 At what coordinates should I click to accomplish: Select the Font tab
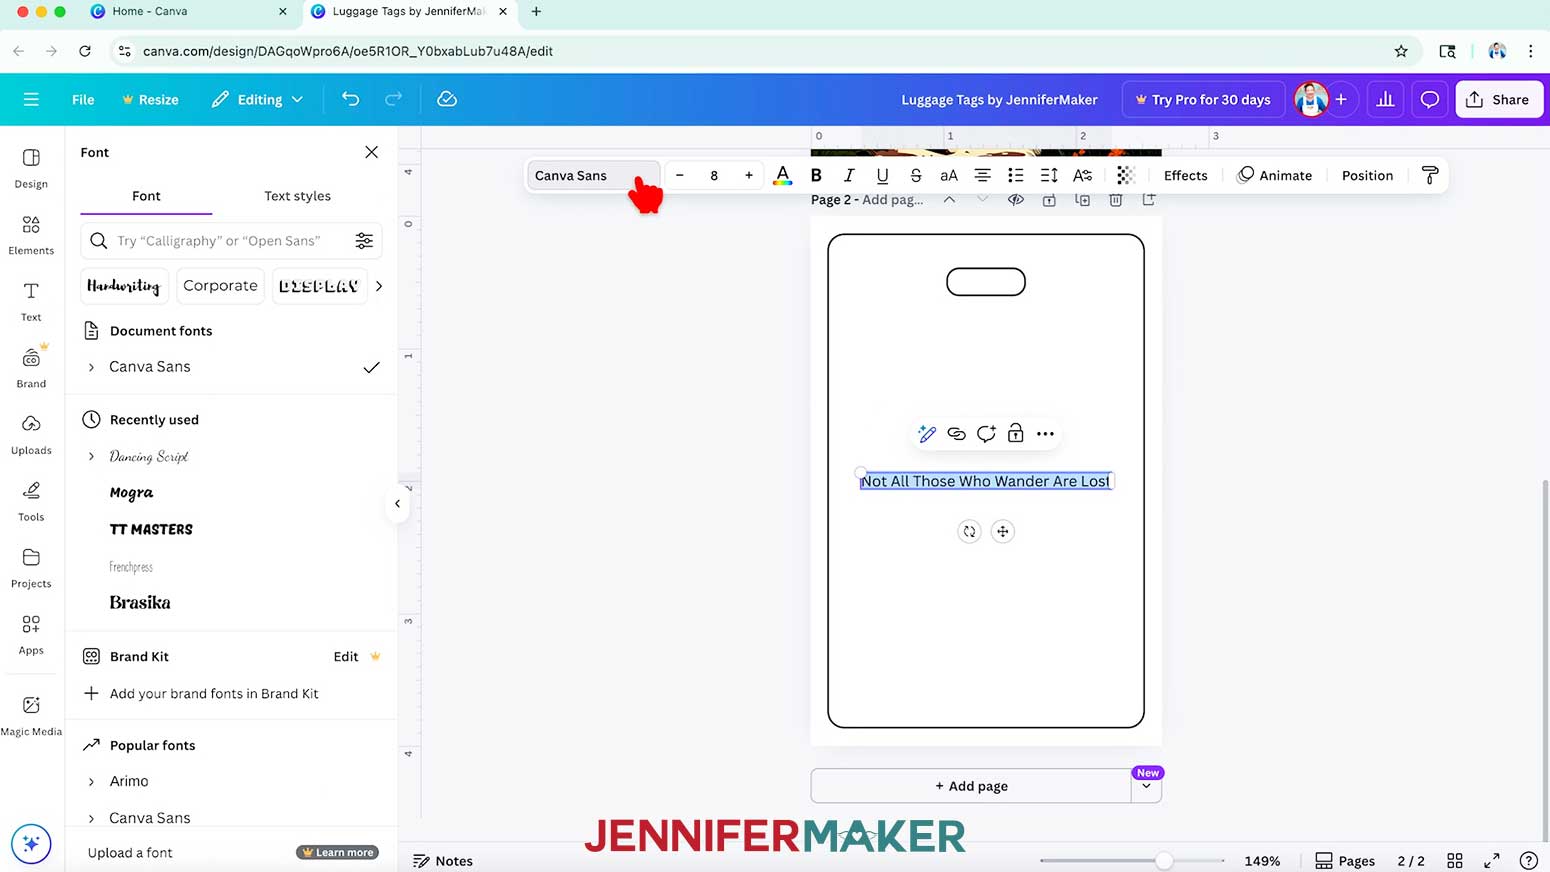146,196
